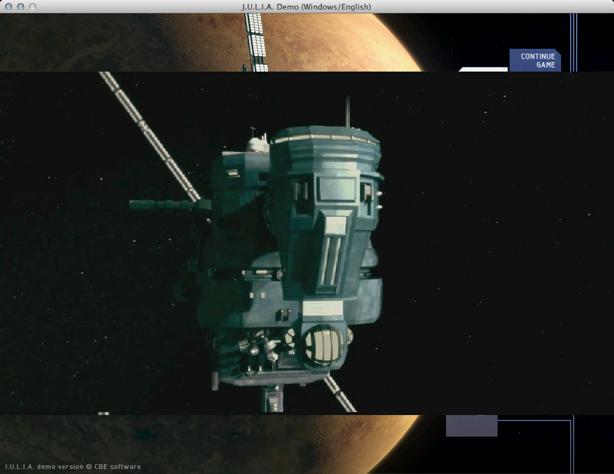Close the J.U.L.I.A. Demo window
The height and width of the screenshot is (474, 614).
8,7
